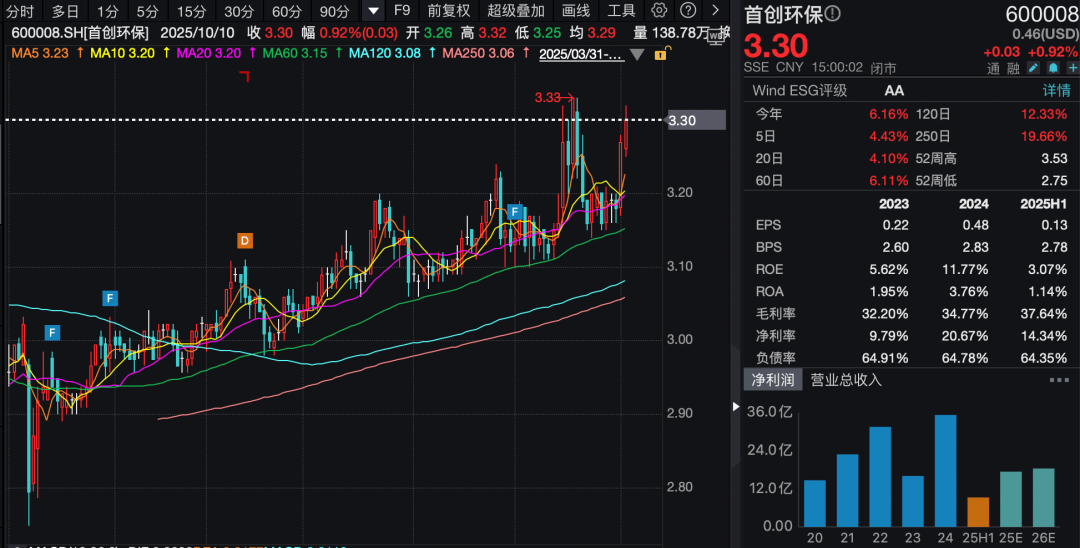The image size is (1080, 548).
Task: Switch to the 营业总收入 tab
Action: (846, 380)
